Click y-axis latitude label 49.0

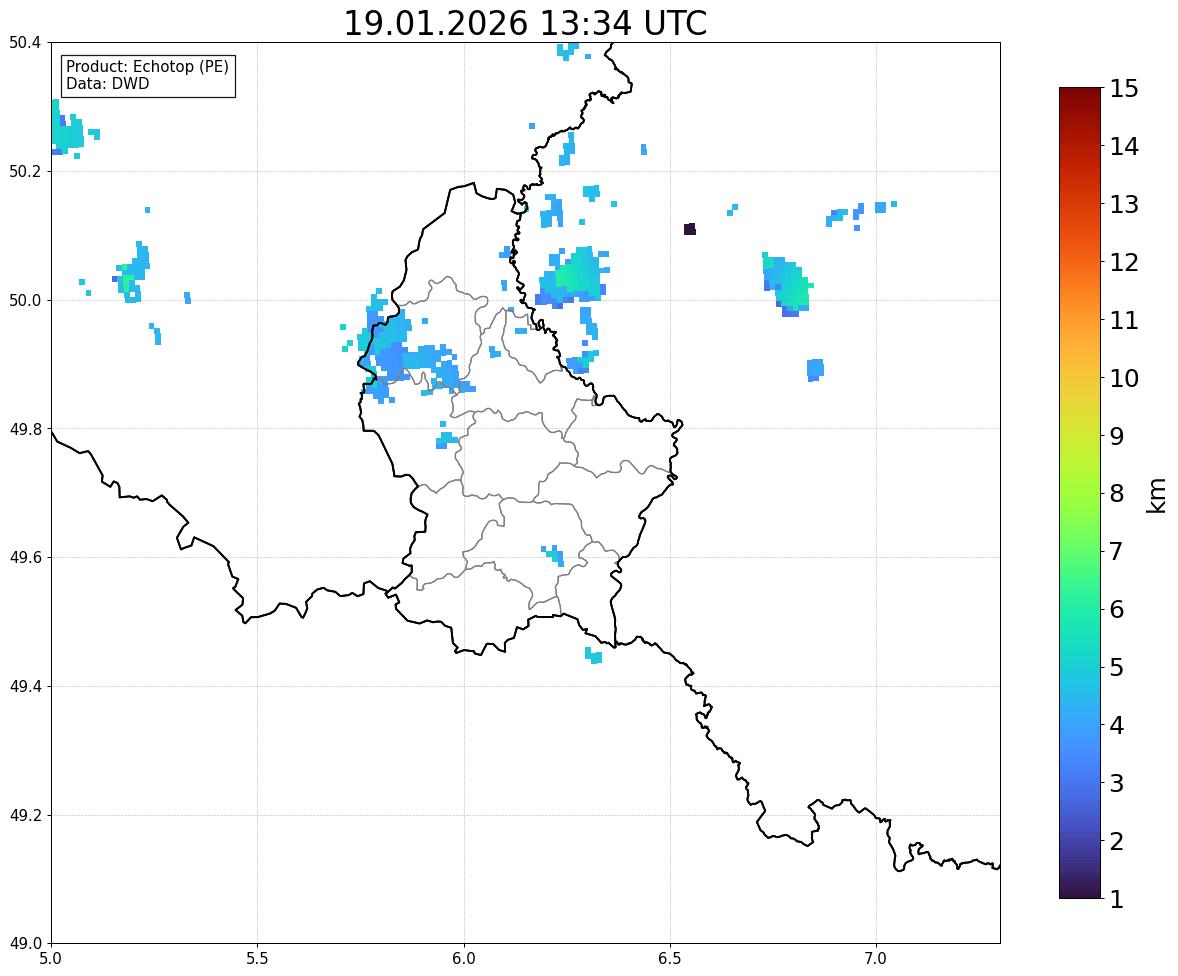[25, 944]
